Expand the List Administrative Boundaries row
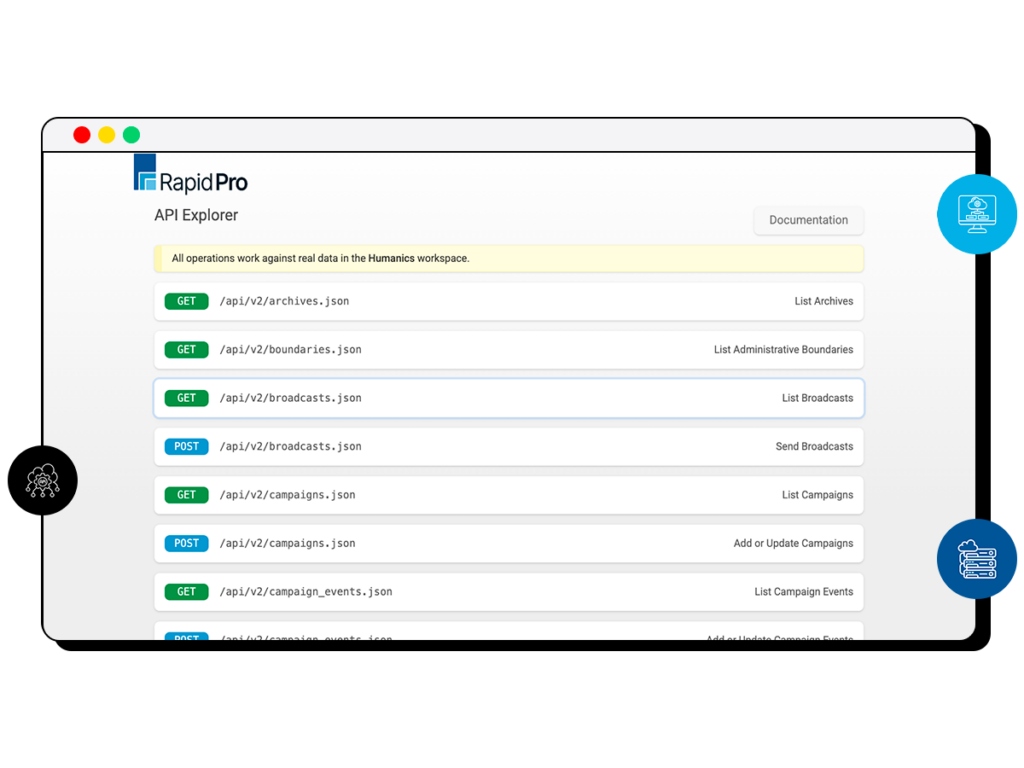This screenshot has width=1024, height=768. click(509, 349)
